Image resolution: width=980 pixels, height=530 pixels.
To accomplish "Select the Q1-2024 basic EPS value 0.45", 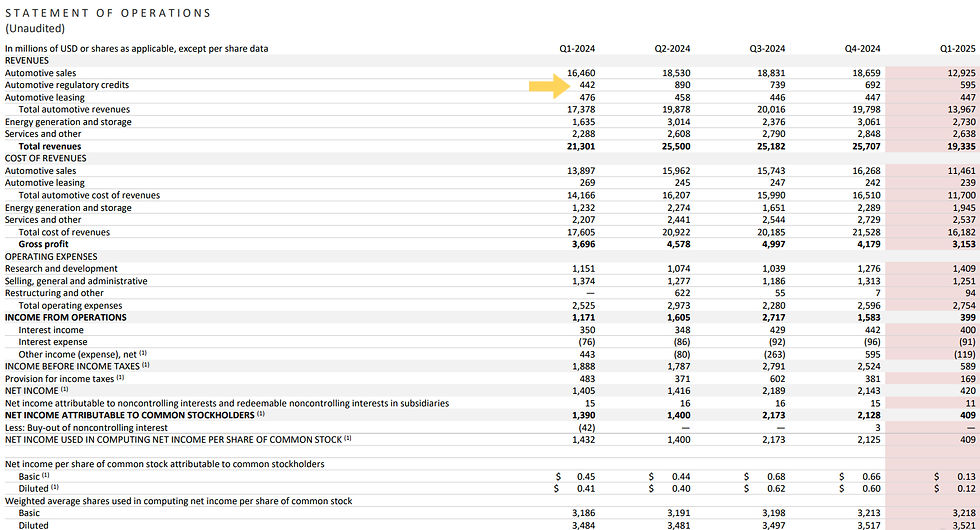I will point(586,477).
